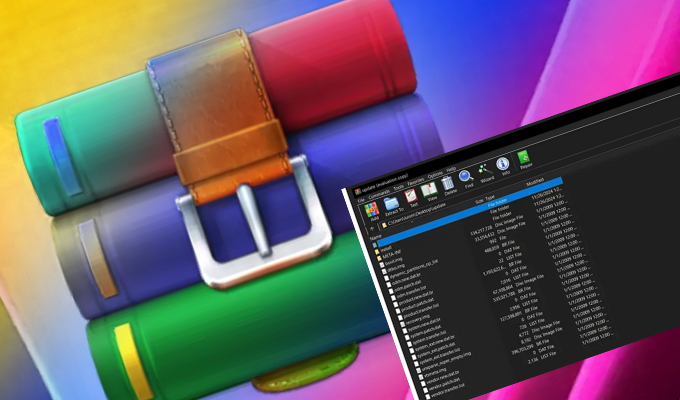This screenshot has height=400, width=680.
Task: Select the system.new.dat.br file
Action: (425, 323)
